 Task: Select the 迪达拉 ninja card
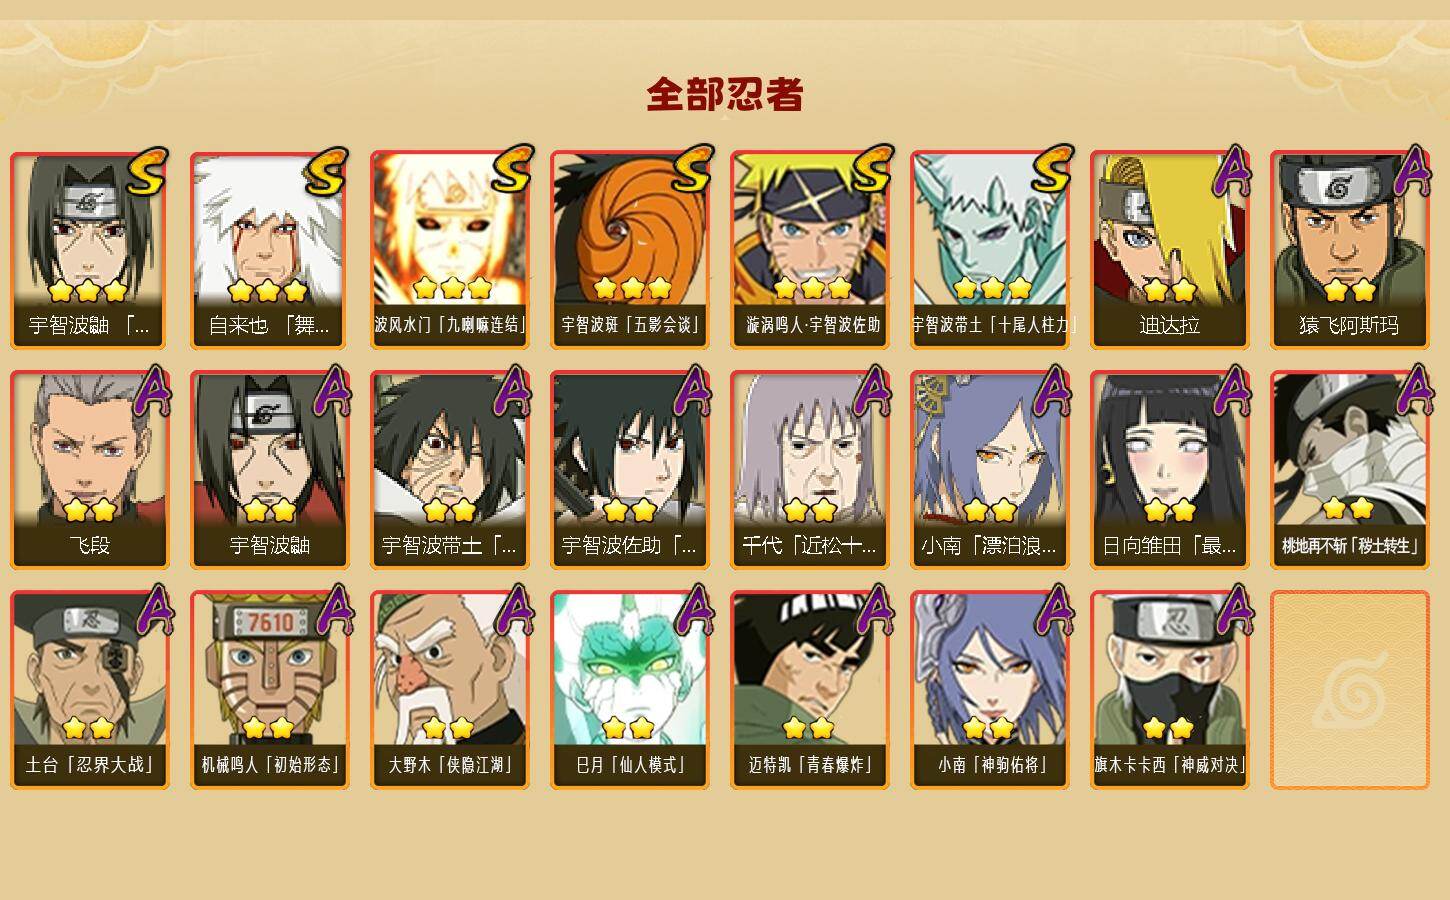pyautogui.click(x=1169, y=250)
